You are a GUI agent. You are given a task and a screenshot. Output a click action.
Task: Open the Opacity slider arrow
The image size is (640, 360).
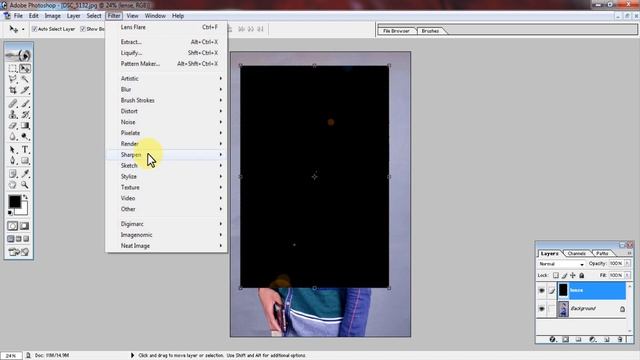[x=627, y=264]
